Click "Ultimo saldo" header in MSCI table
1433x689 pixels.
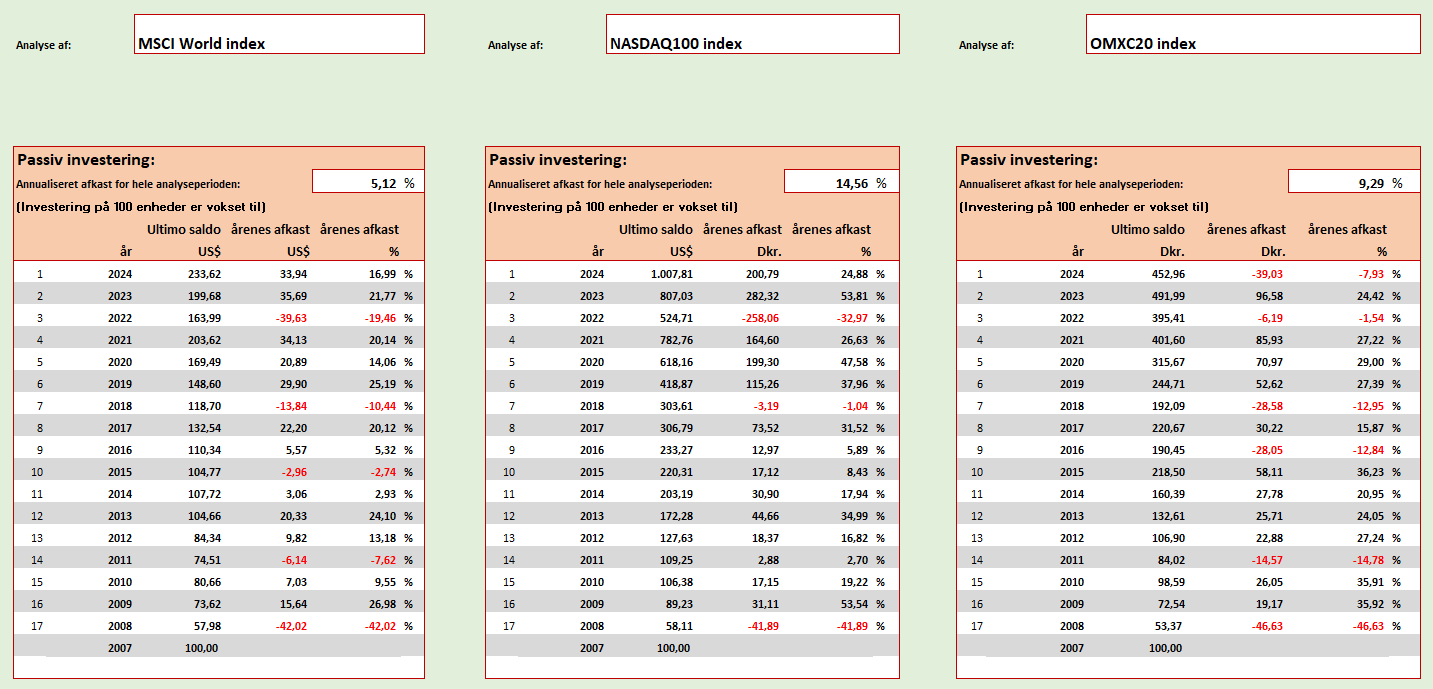click(x=183, y=230)
